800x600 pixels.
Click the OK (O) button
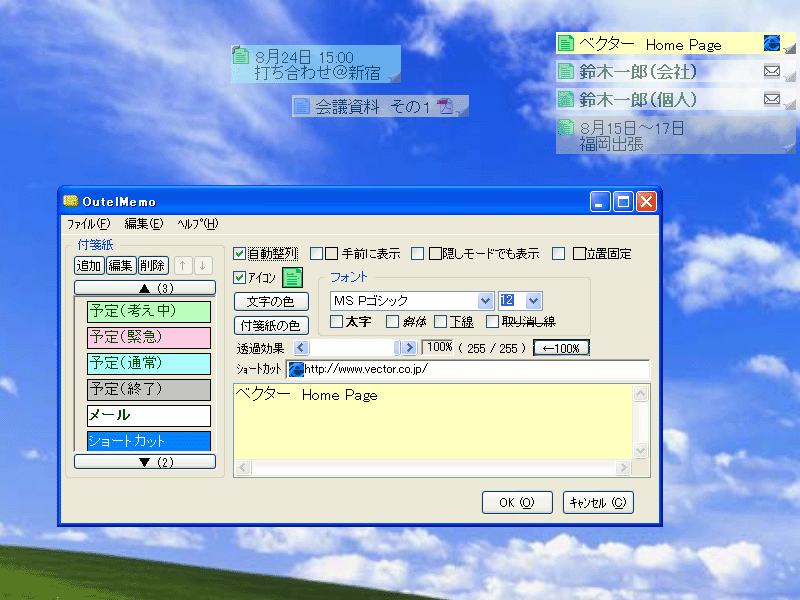point(517,503)
